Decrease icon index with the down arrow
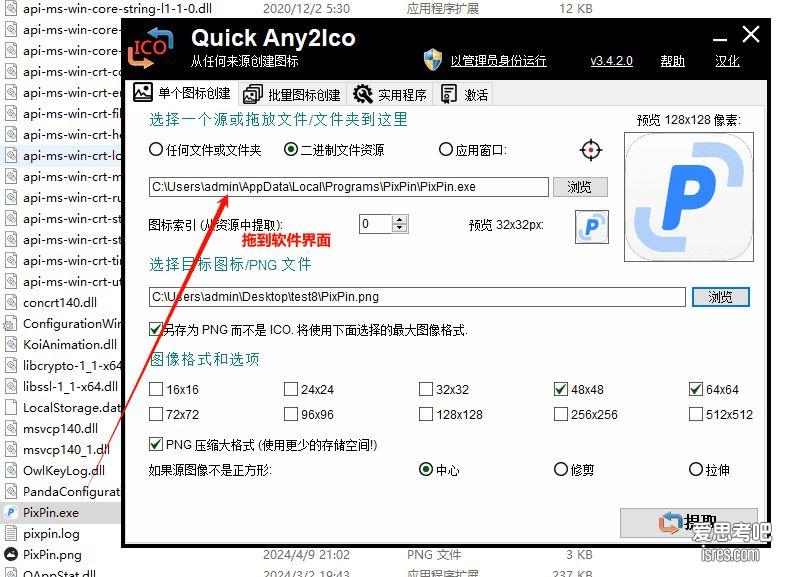Screen dimensions: 786x577 coord(400,228)
